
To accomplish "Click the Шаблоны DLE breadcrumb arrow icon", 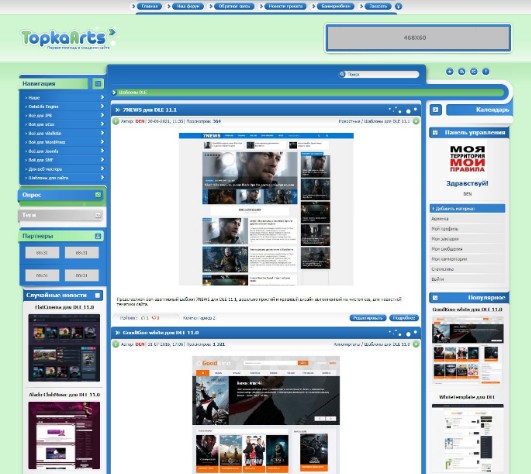I will pos(114,92).
